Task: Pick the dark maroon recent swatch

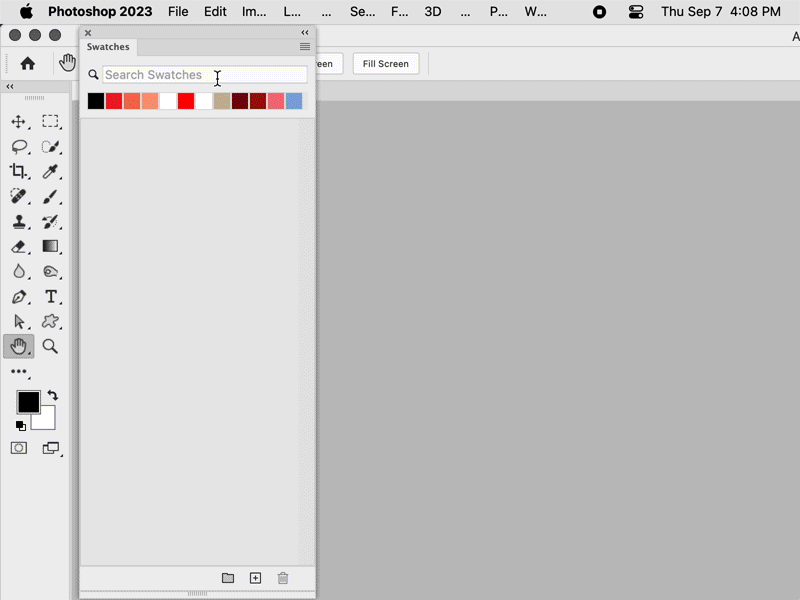Action: coord(240,101)
